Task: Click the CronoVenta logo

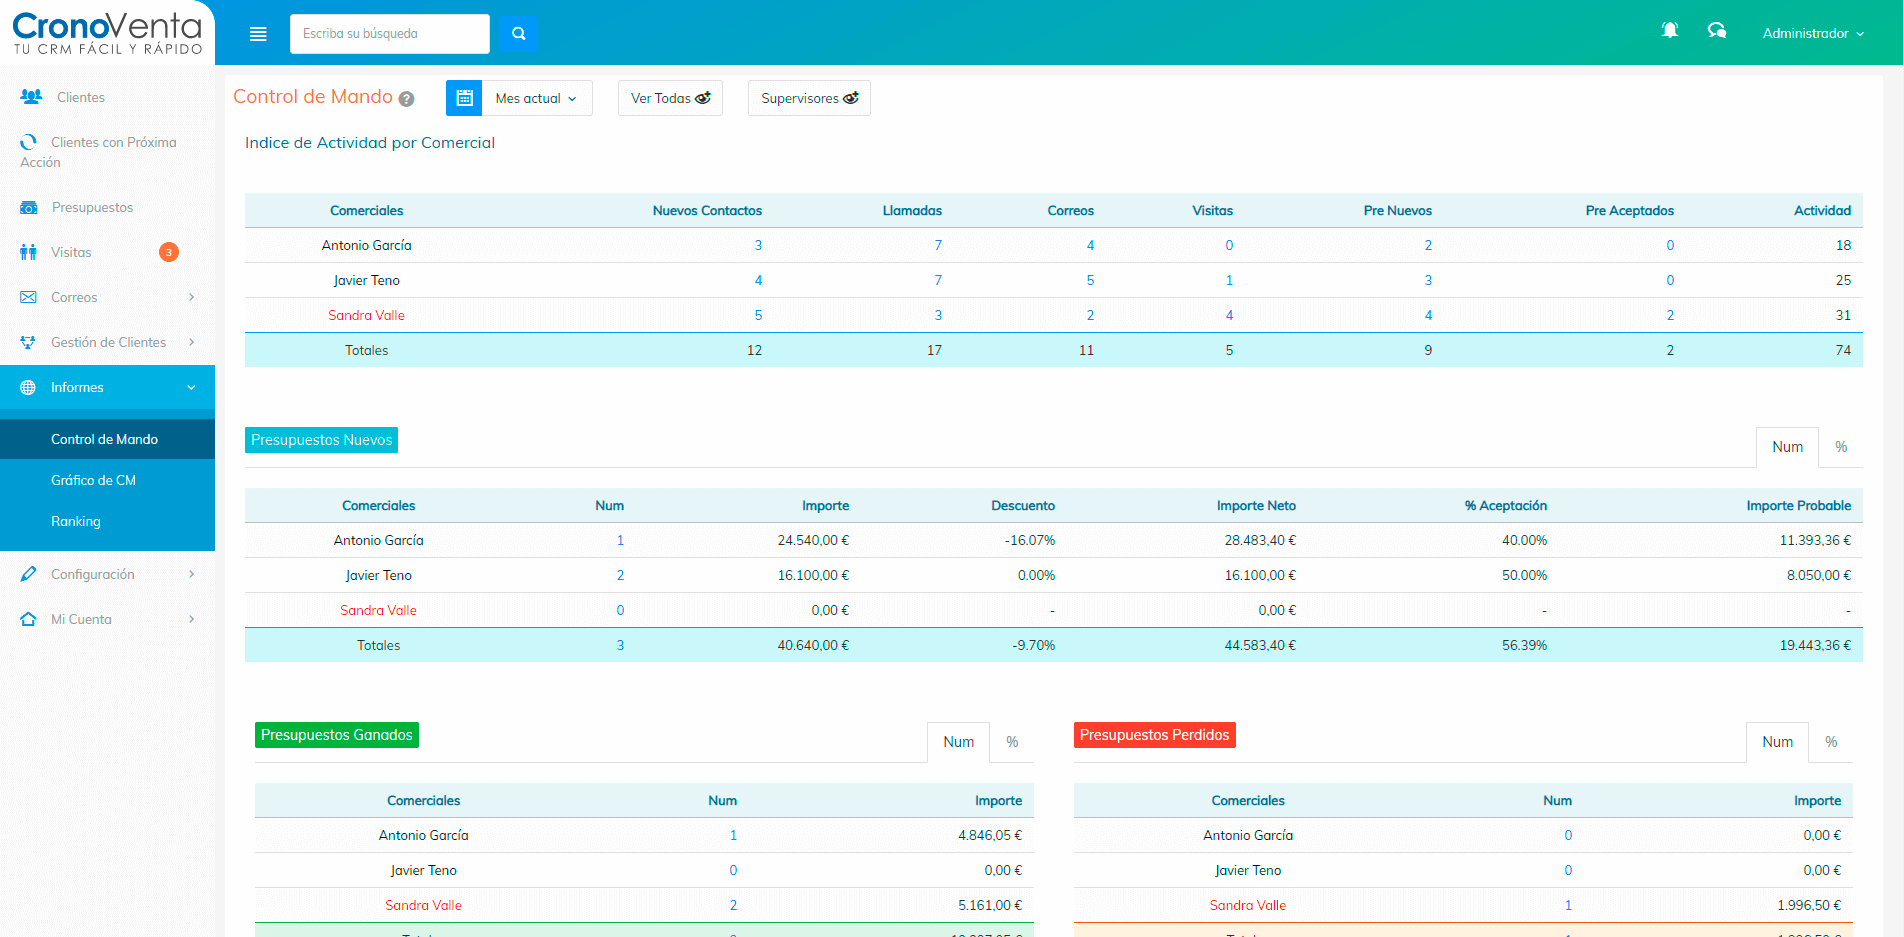Action: (107, 33)
